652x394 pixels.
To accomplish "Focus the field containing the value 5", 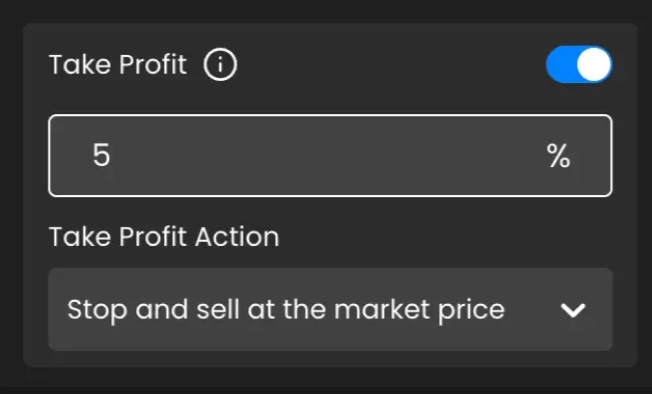I will pyautogui.click(x=330, y=155).
